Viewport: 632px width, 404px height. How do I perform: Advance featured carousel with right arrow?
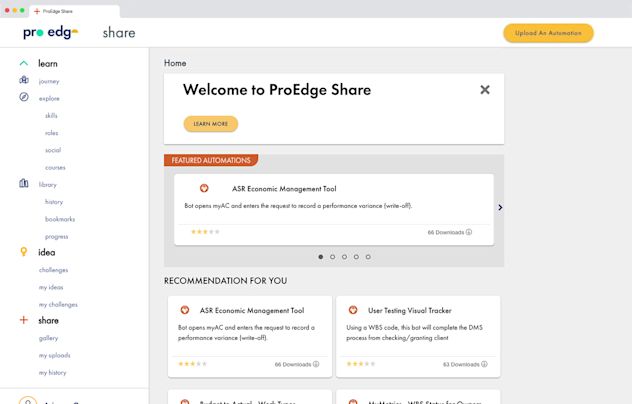[x=500, y=207]
